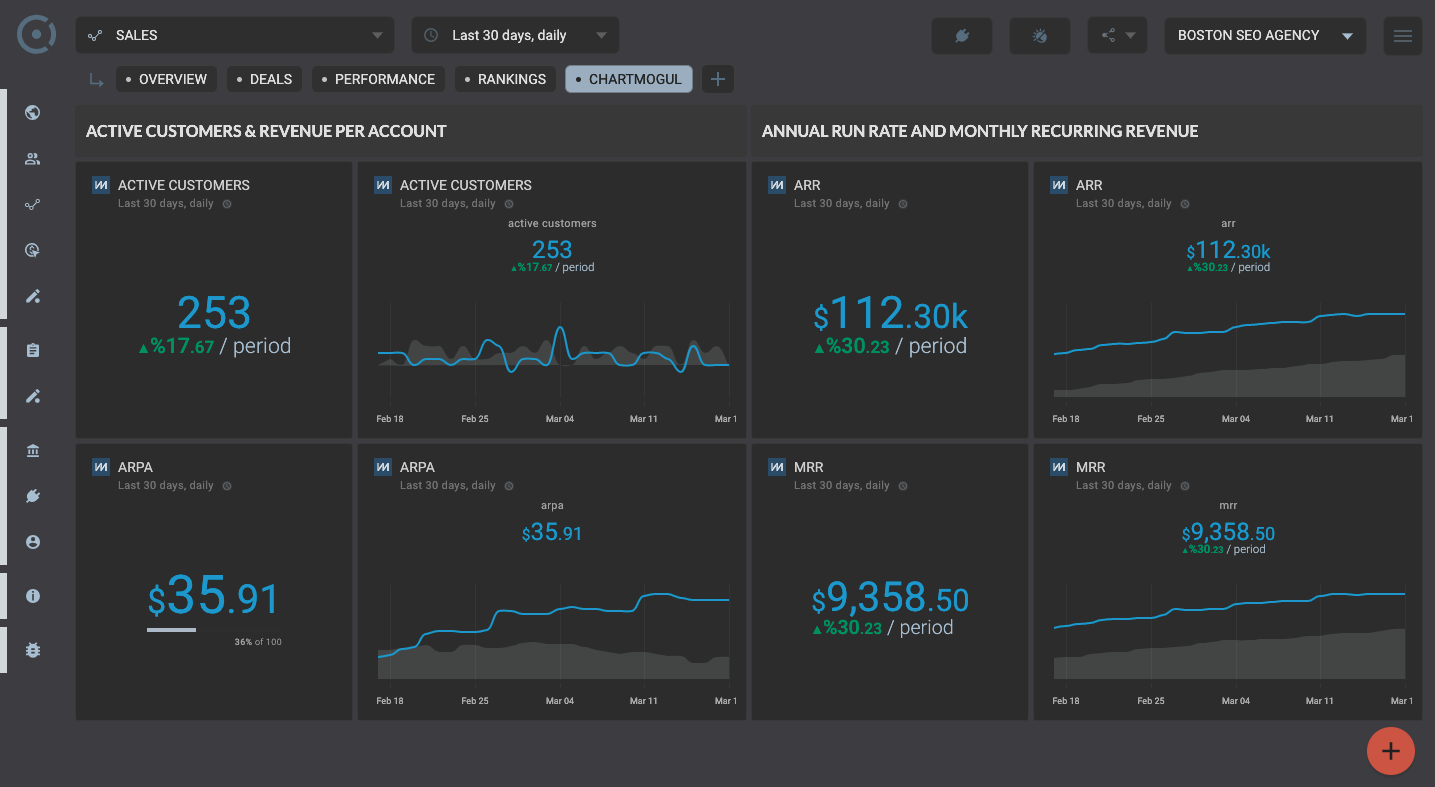The width and height of the screenshot is (1435, 787).
Task: Click the Active Customers line chart
Action: 553,350
